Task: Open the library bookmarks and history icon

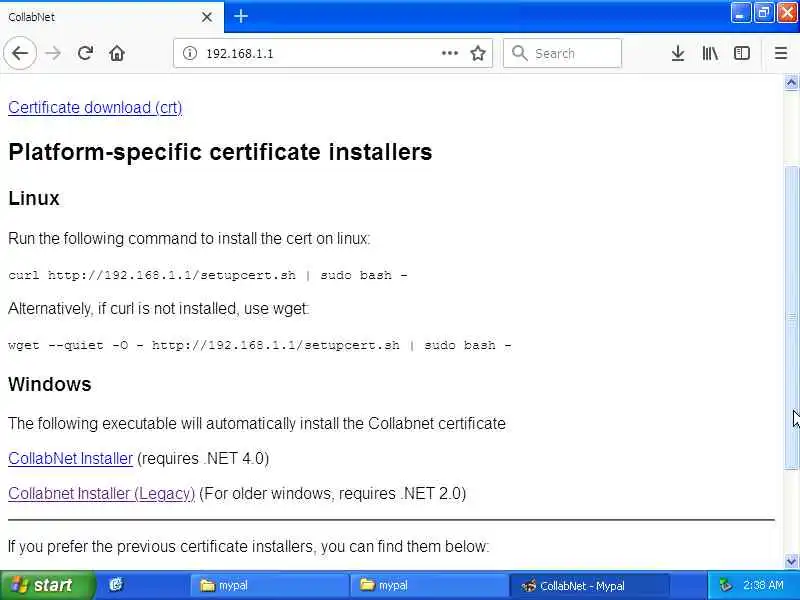Action: (x=710, y=53)
